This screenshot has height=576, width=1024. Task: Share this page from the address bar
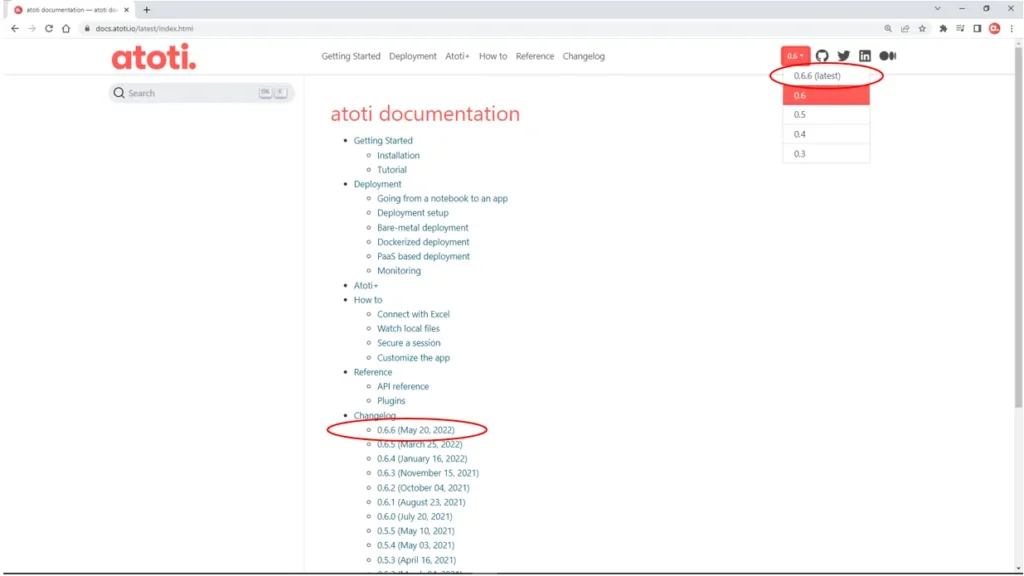[905, 29]
